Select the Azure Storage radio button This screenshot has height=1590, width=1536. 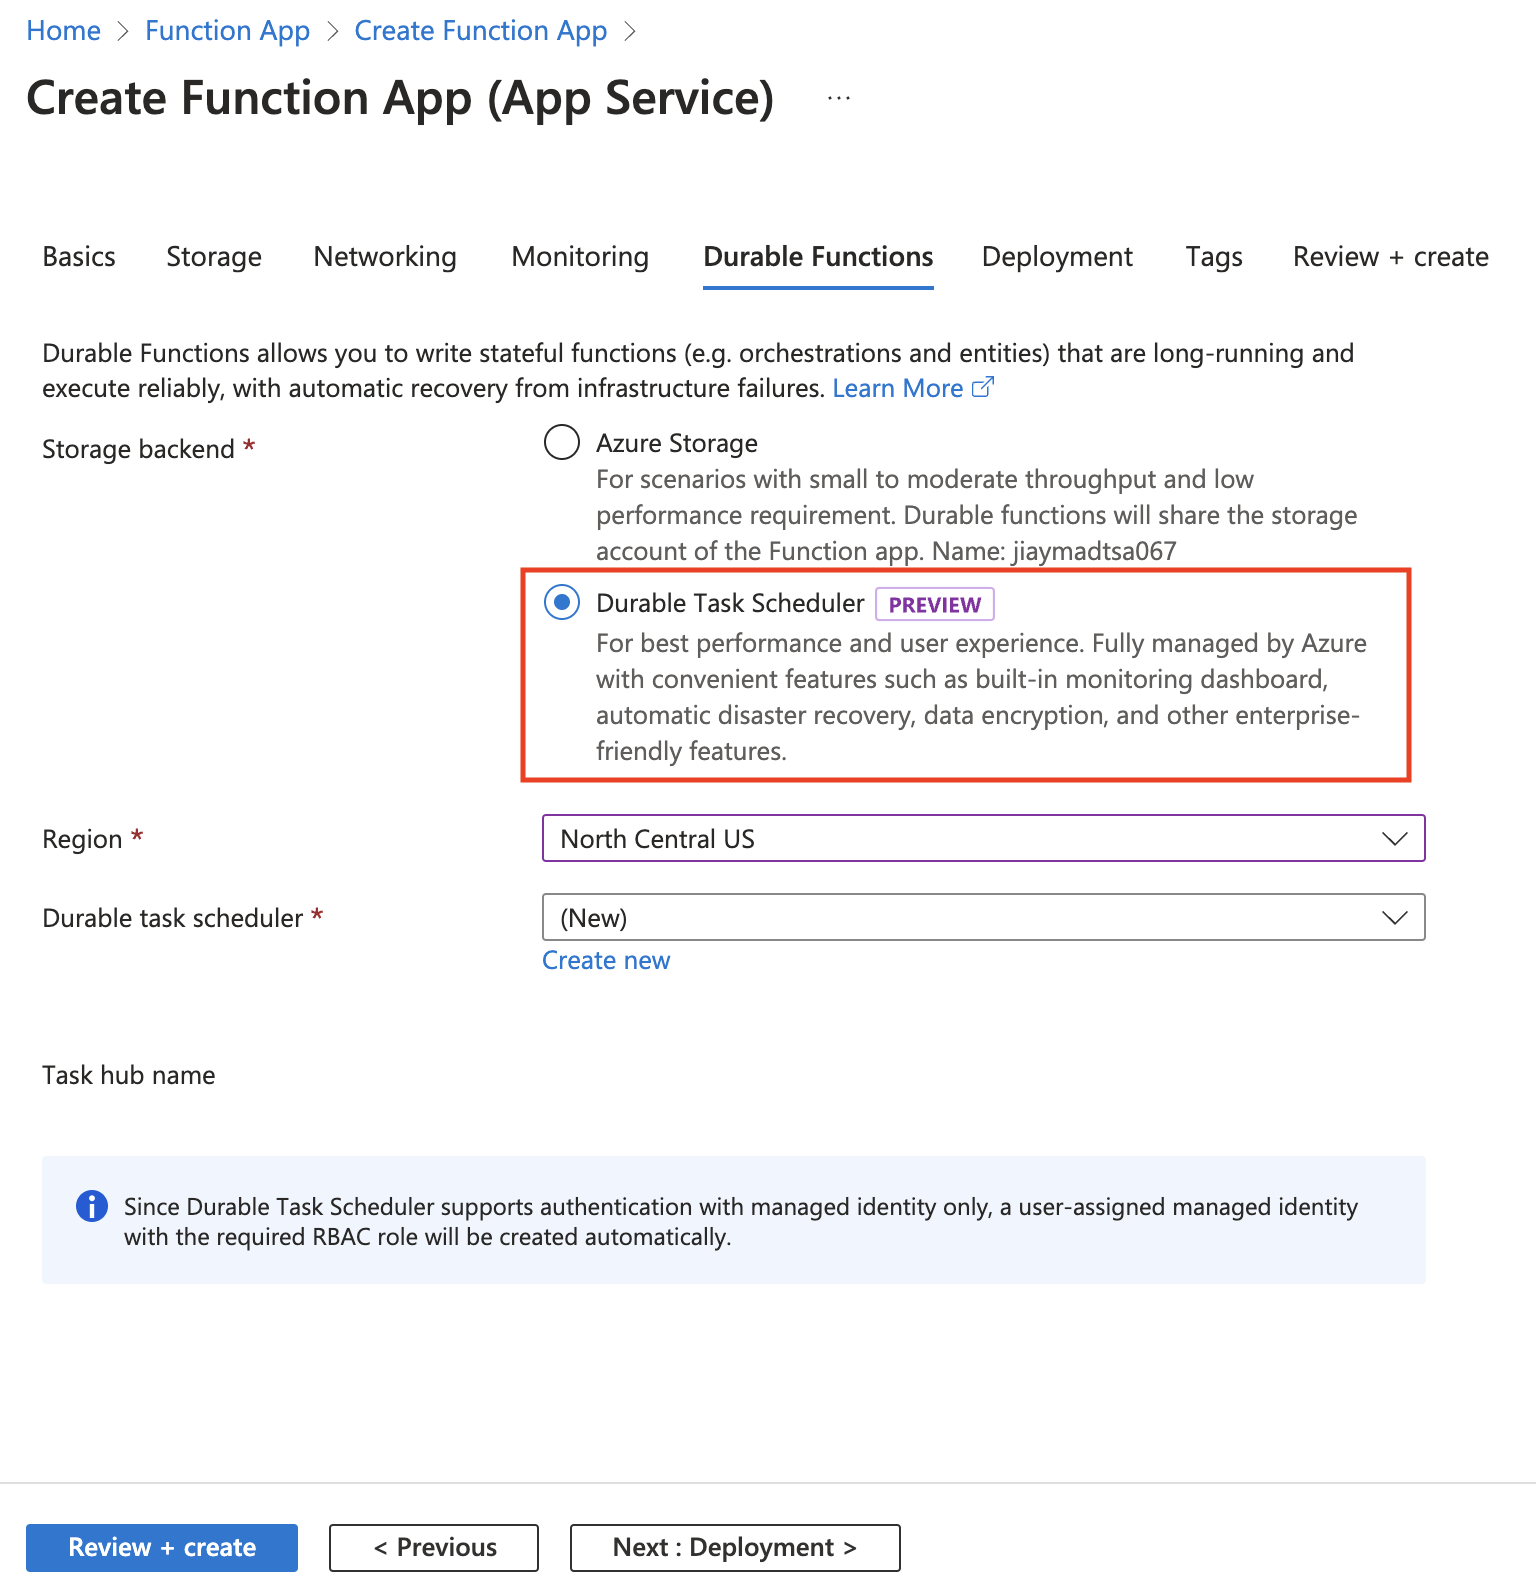(x=562, y=442)
